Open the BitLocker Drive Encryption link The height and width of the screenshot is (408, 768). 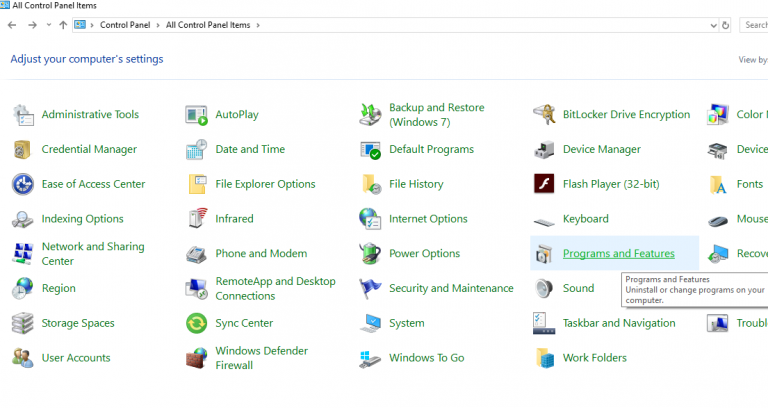(x=626, y=115)
